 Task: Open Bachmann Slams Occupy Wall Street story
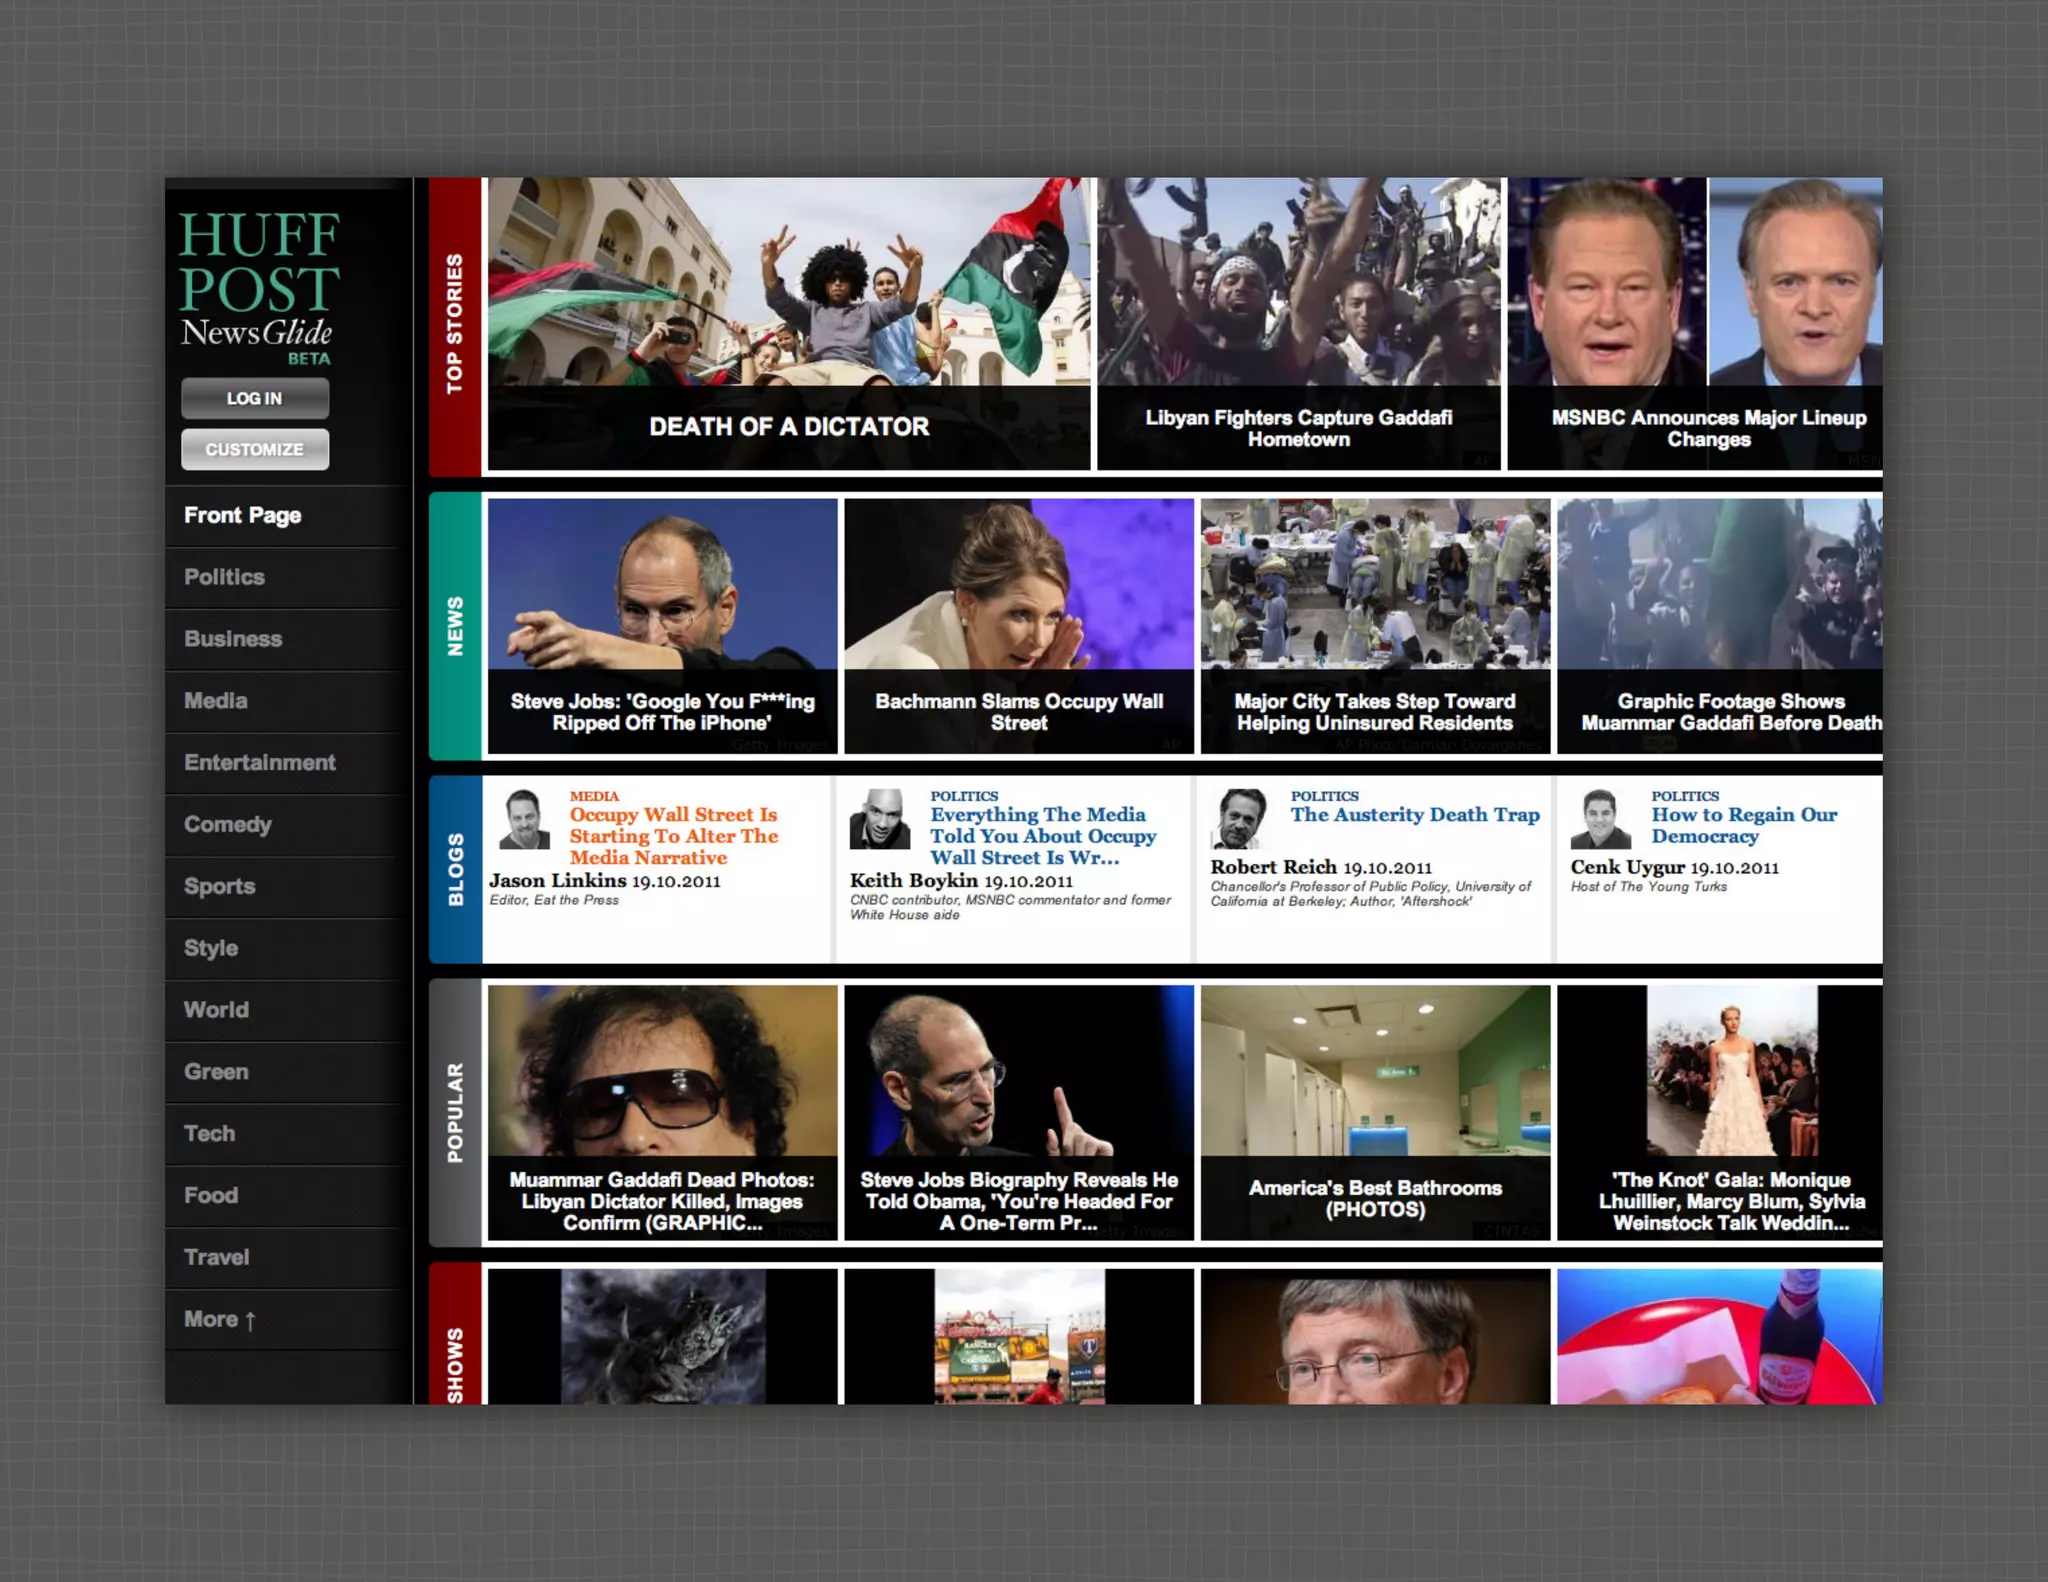(x=1018, y=711)
